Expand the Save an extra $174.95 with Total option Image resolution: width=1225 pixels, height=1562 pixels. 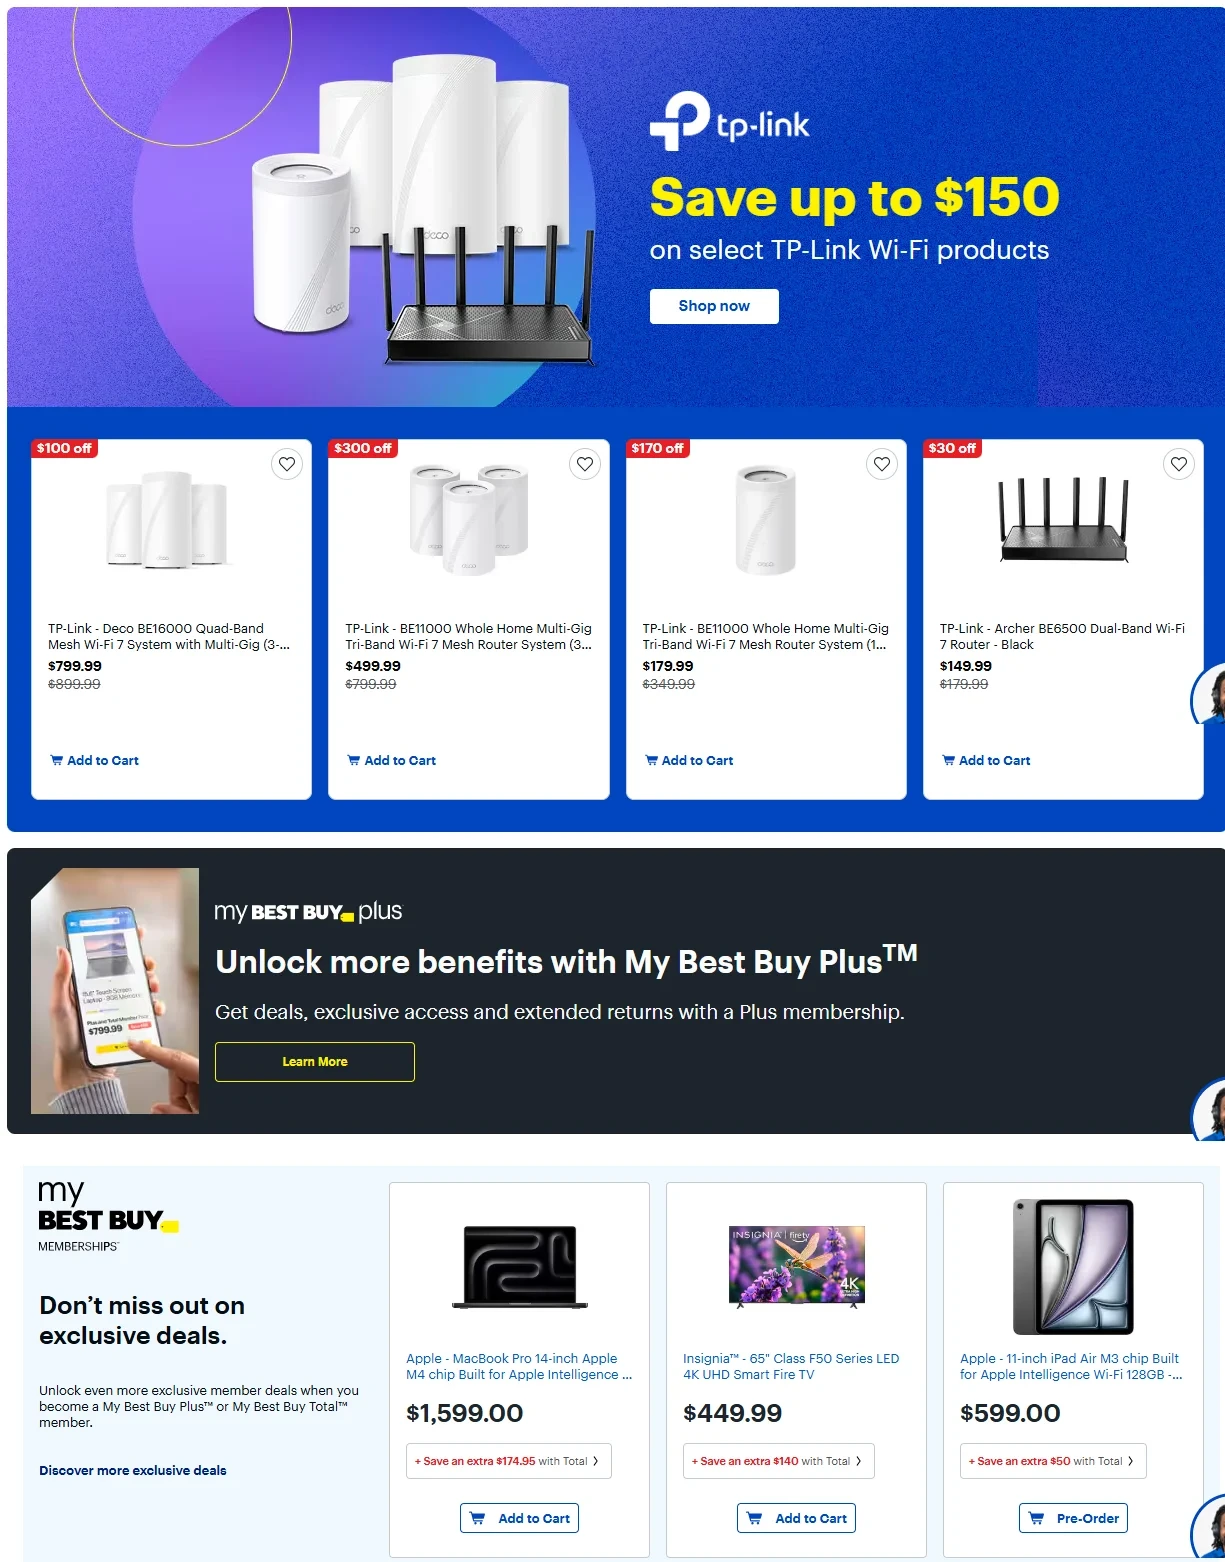coord(509,1461)
